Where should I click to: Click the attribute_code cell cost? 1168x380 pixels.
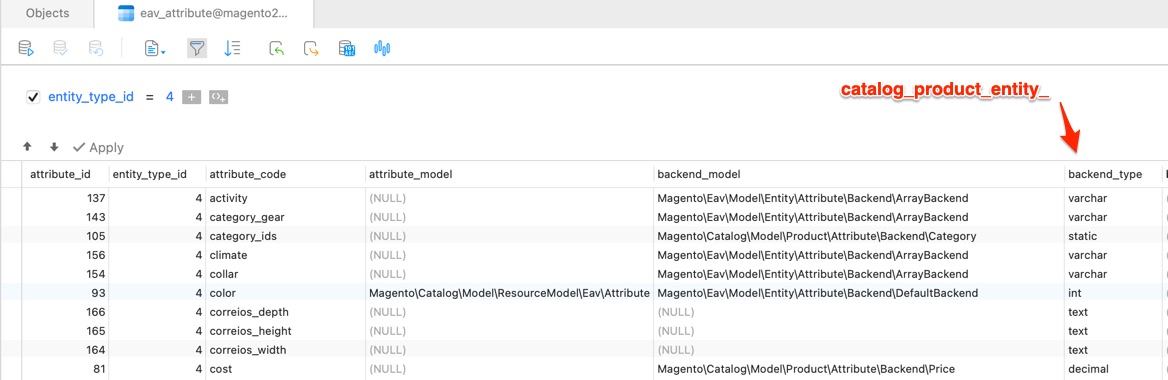285,369
